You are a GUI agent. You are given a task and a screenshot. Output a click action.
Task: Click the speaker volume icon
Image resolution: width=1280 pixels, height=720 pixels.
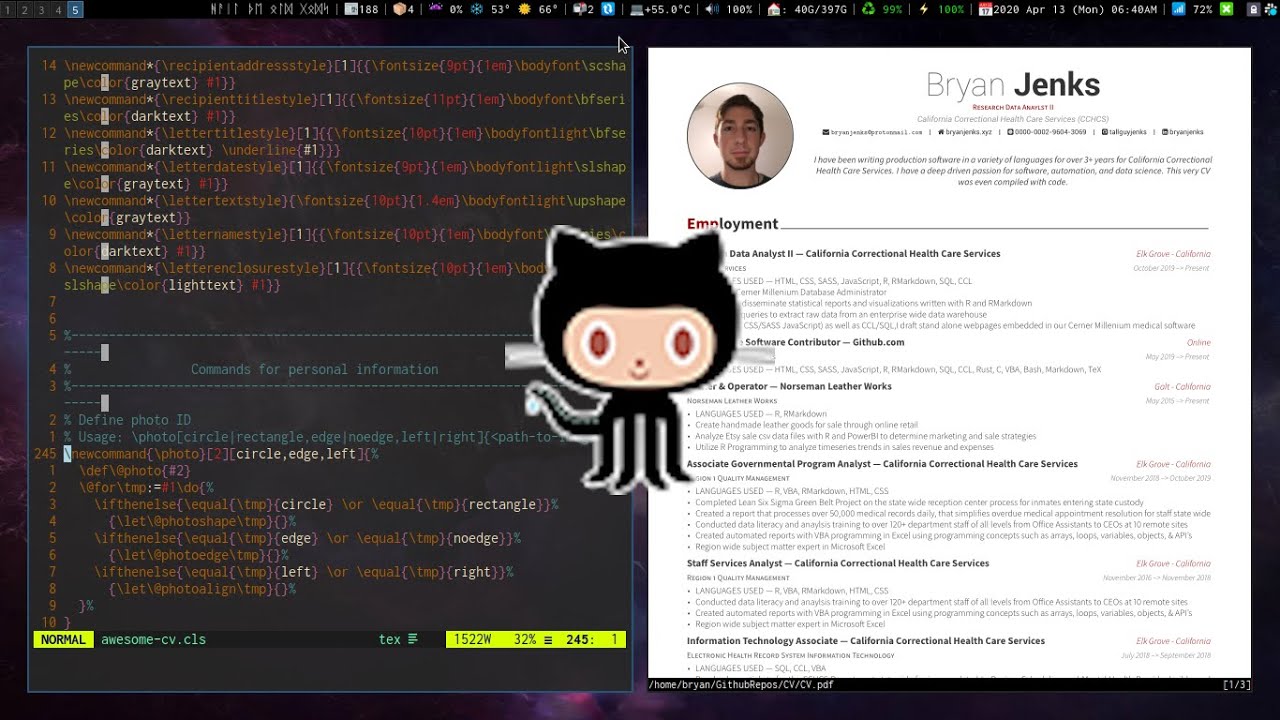(711, 9)
